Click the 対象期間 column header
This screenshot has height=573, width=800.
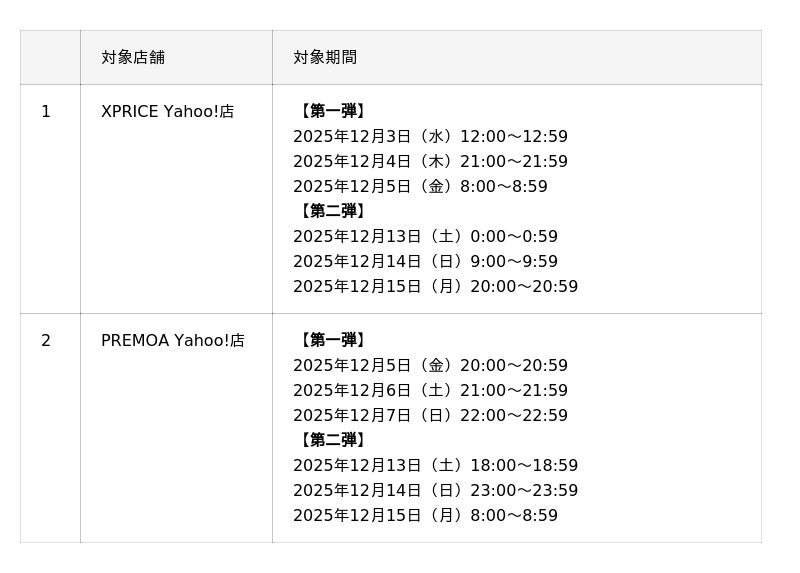(x=325, y=57)
